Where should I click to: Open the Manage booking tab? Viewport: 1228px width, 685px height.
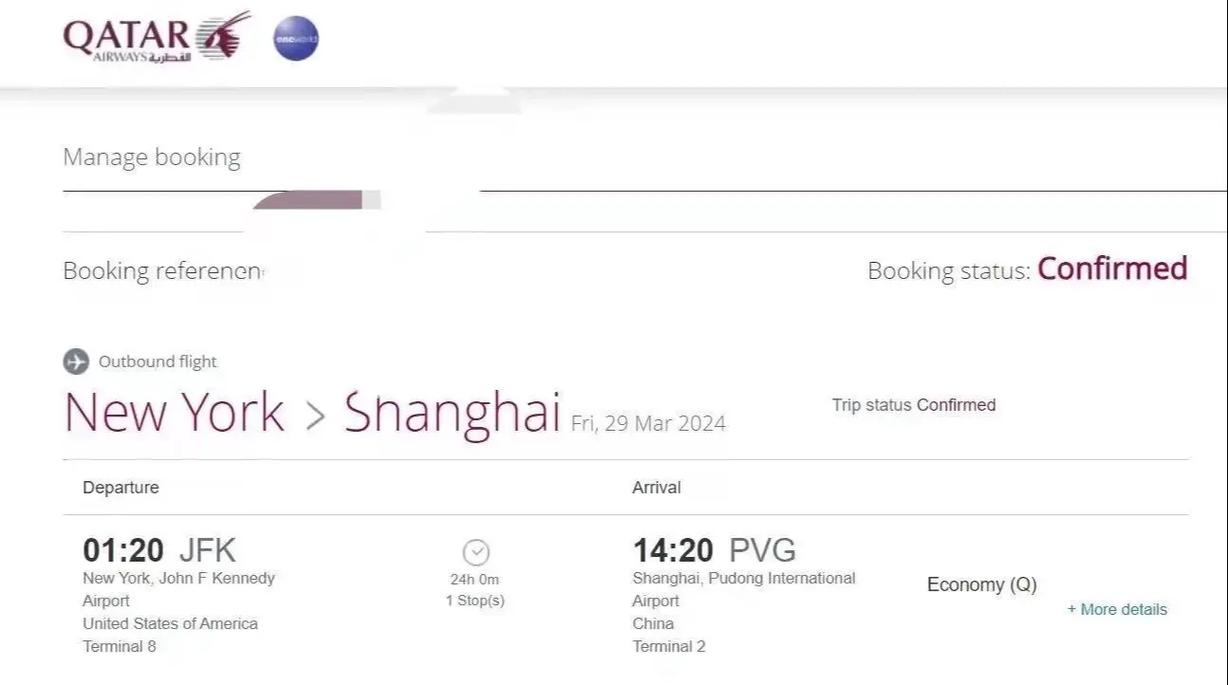152,157
